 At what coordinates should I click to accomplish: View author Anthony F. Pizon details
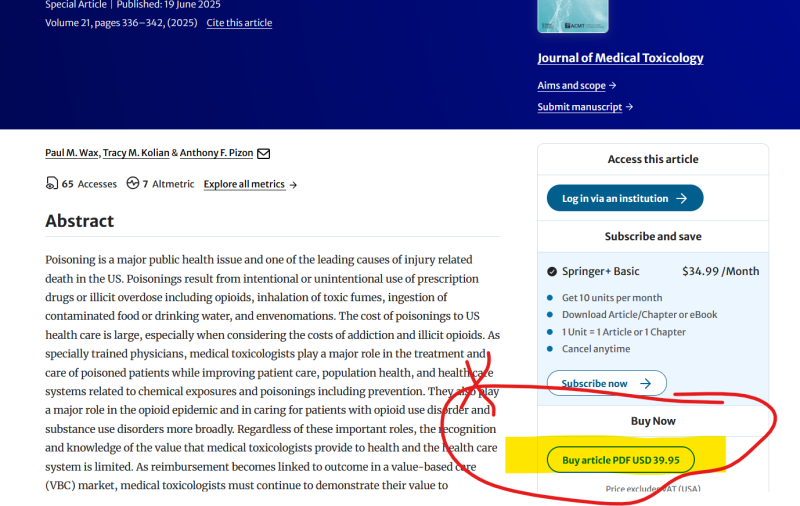[217, 153]
